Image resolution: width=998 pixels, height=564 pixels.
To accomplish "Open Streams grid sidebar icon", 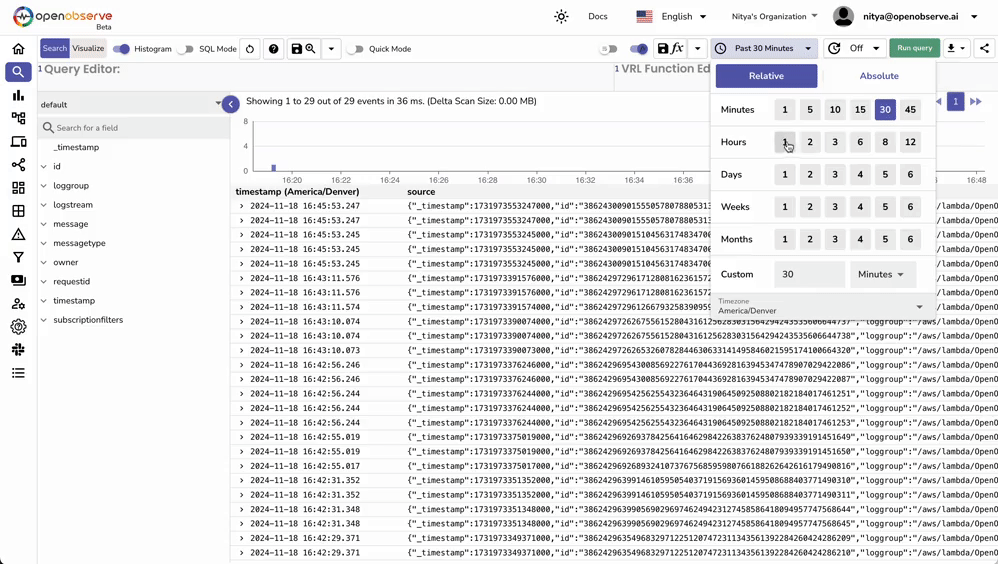I will [x=18, y=211].
